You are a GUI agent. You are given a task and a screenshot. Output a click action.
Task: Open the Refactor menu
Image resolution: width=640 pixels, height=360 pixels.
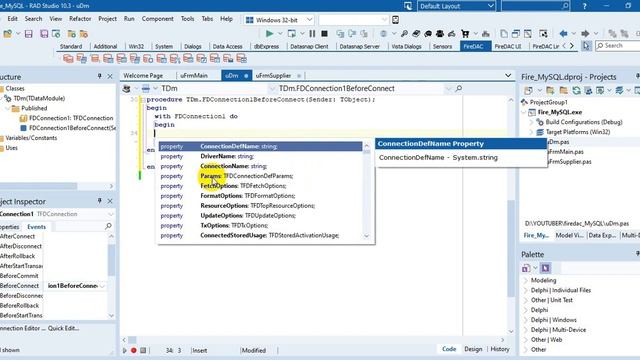tap(80, 19)
